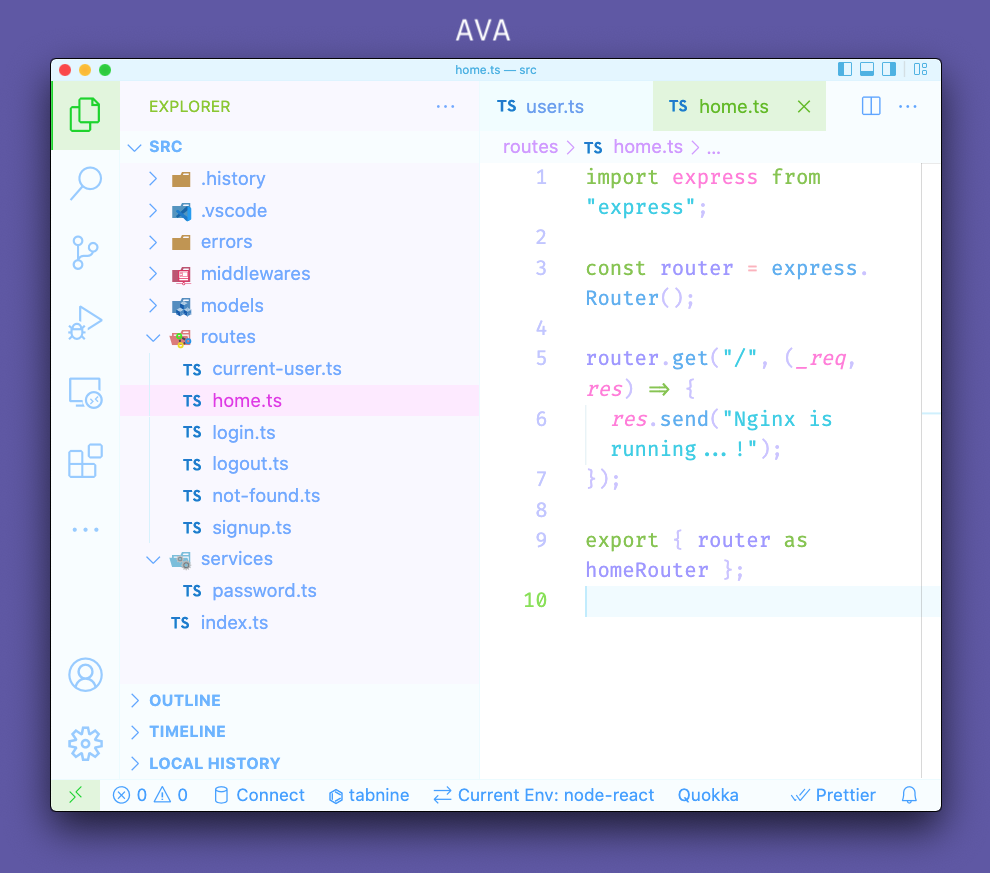Toggle Prettier in the status bar
Screen dimensions: 990x873
click(833, 795)
